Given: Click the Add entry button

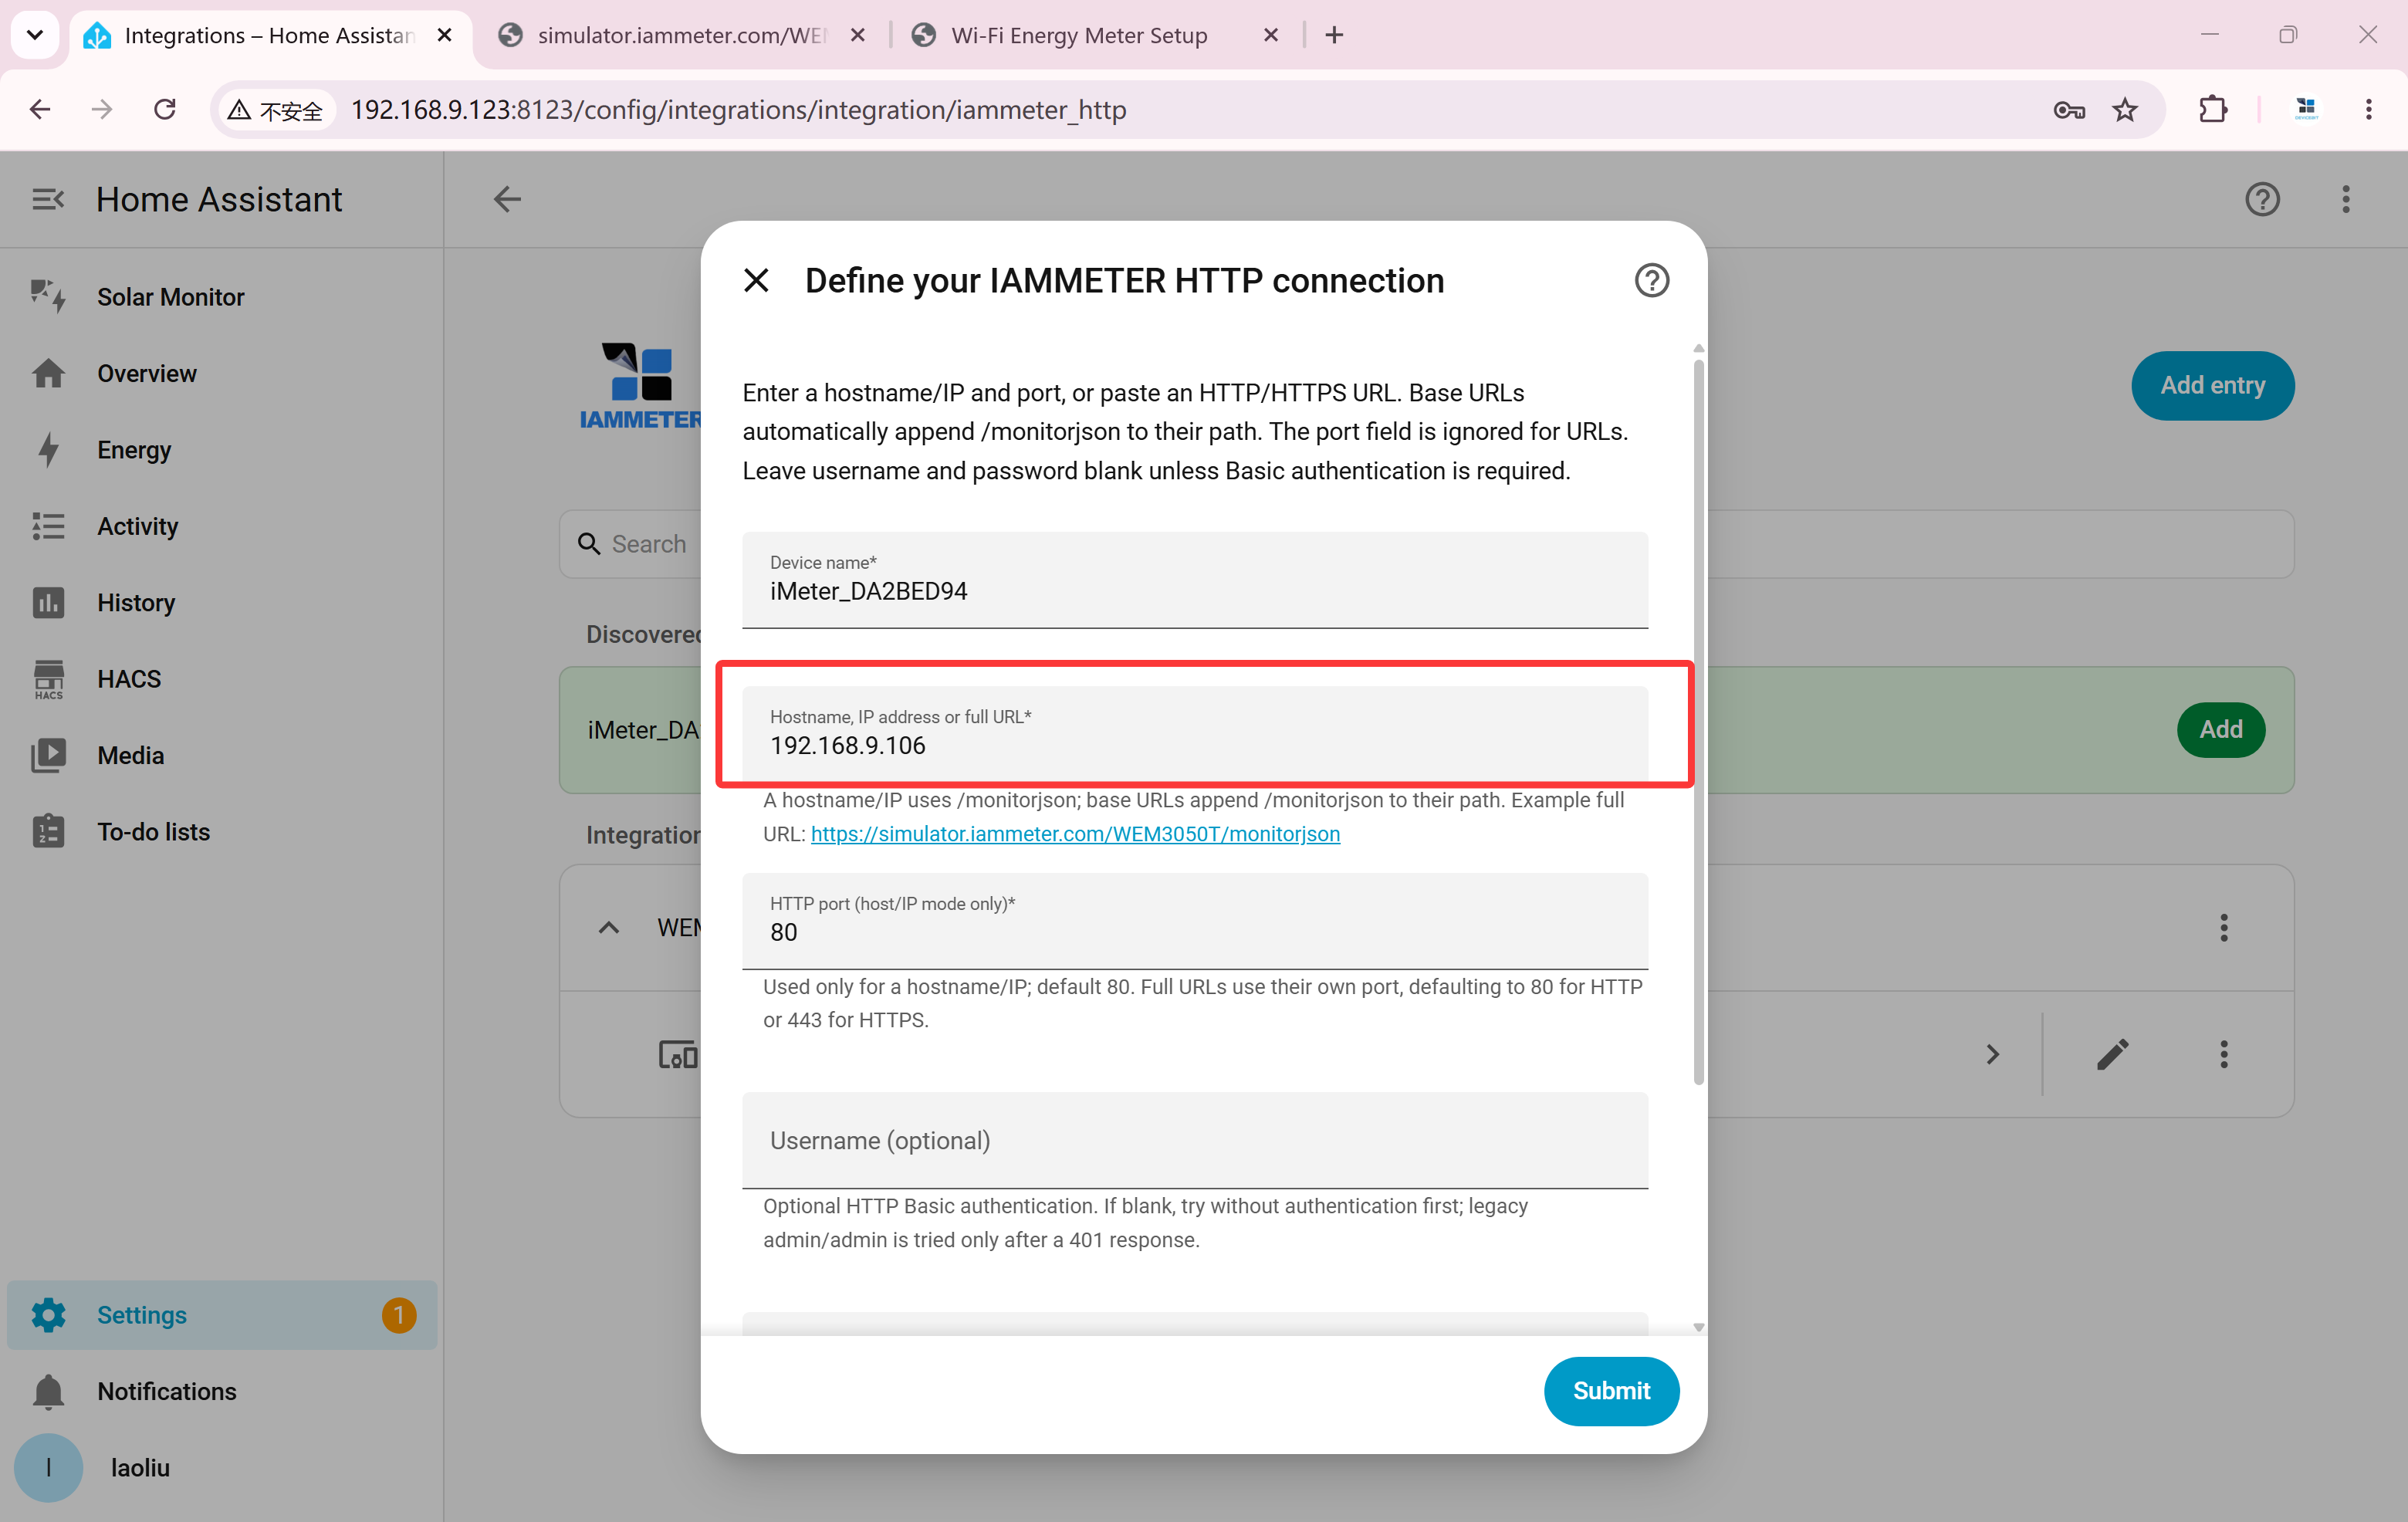Looking at the screenshot, I should click(2212, 385).
